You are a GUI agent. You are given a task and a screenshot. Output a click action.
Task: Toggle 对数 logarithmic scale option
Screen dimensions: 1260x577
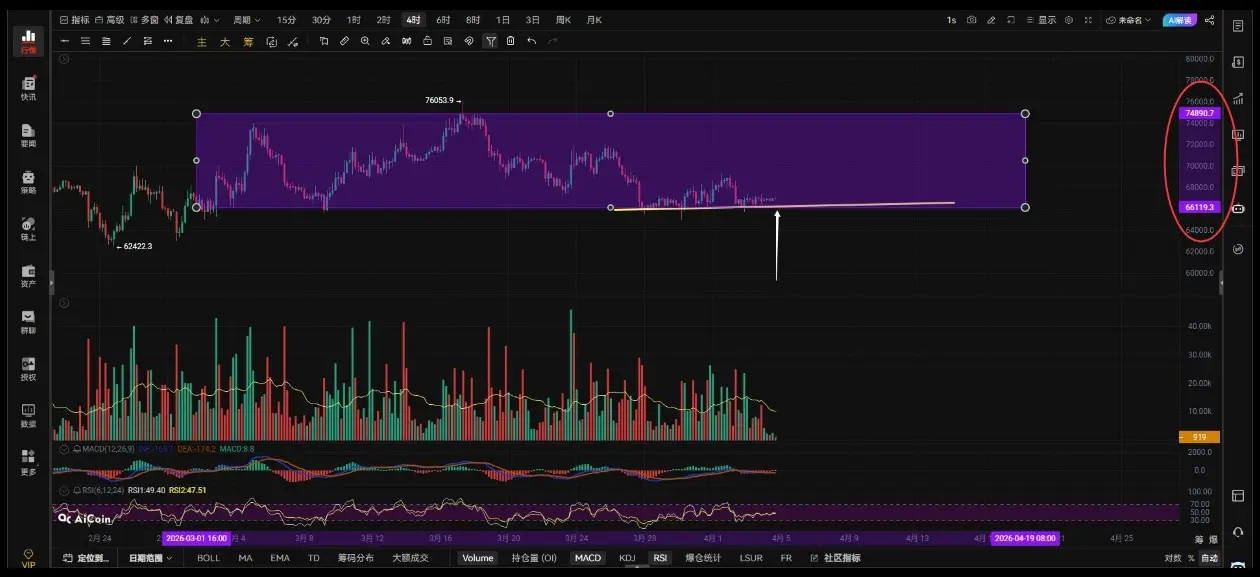tap(1172, 558)
